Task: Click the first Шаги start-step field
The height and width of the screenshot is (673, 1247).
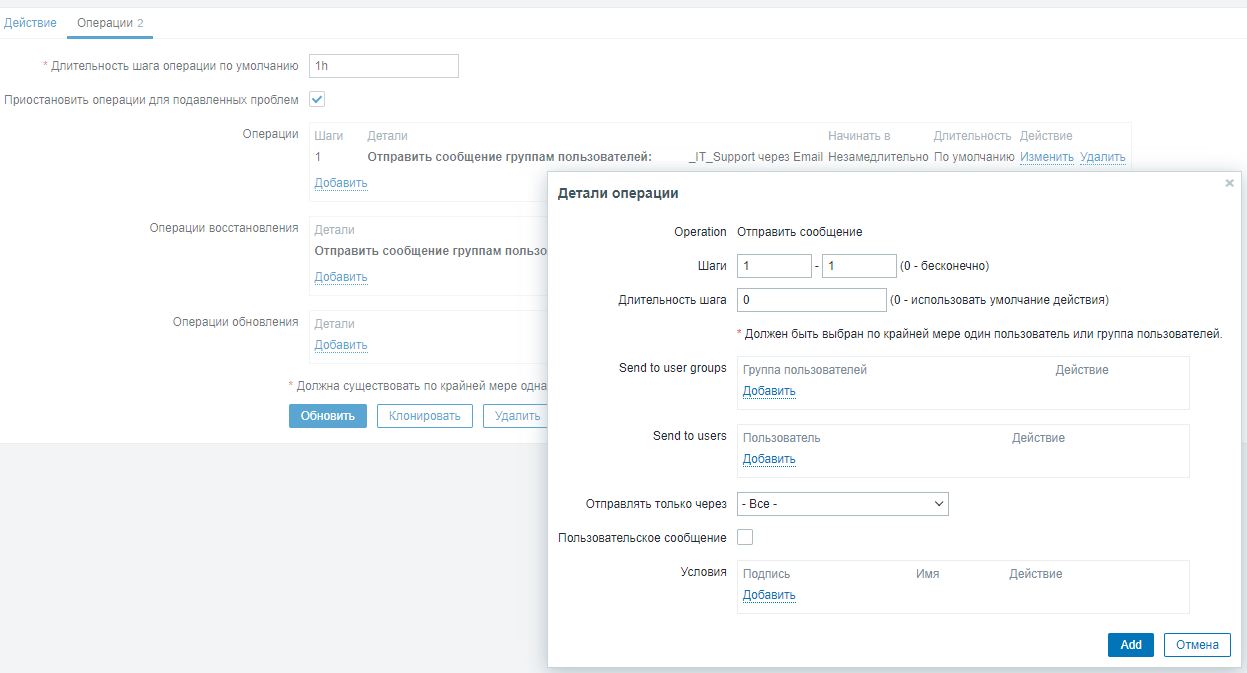Action: pyautogui.click(x=774, y=266)
